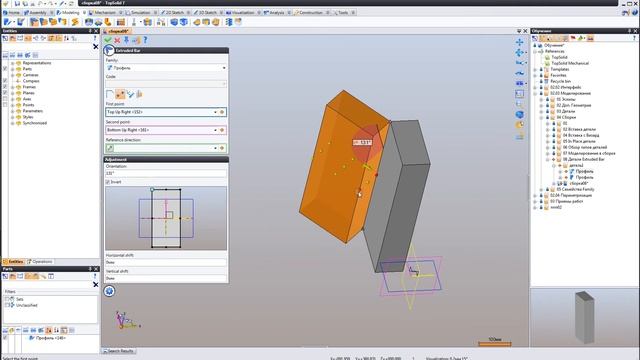
Task: Click the Vertical shift input field
Action: [166, 278]
